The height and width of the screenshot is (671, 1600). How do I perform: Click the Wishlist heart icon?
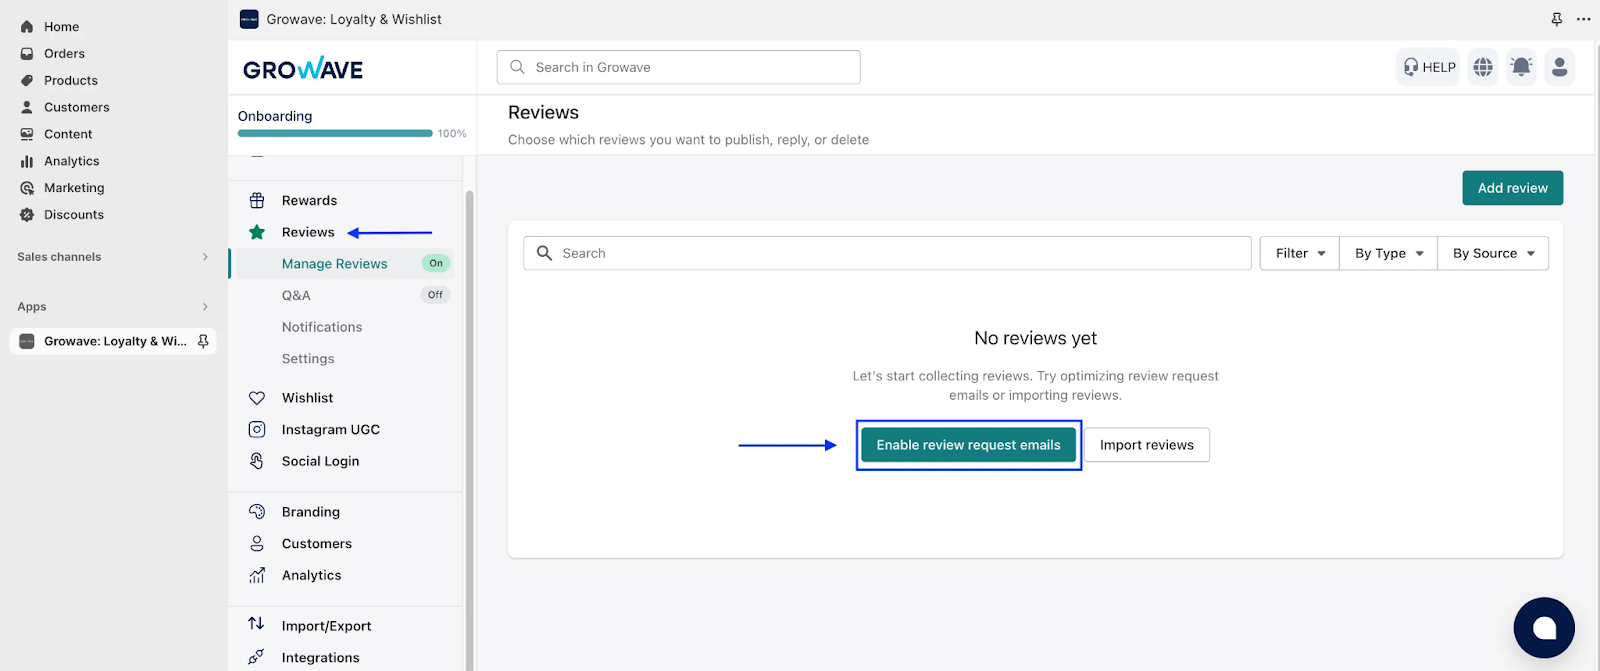[257, 398]
